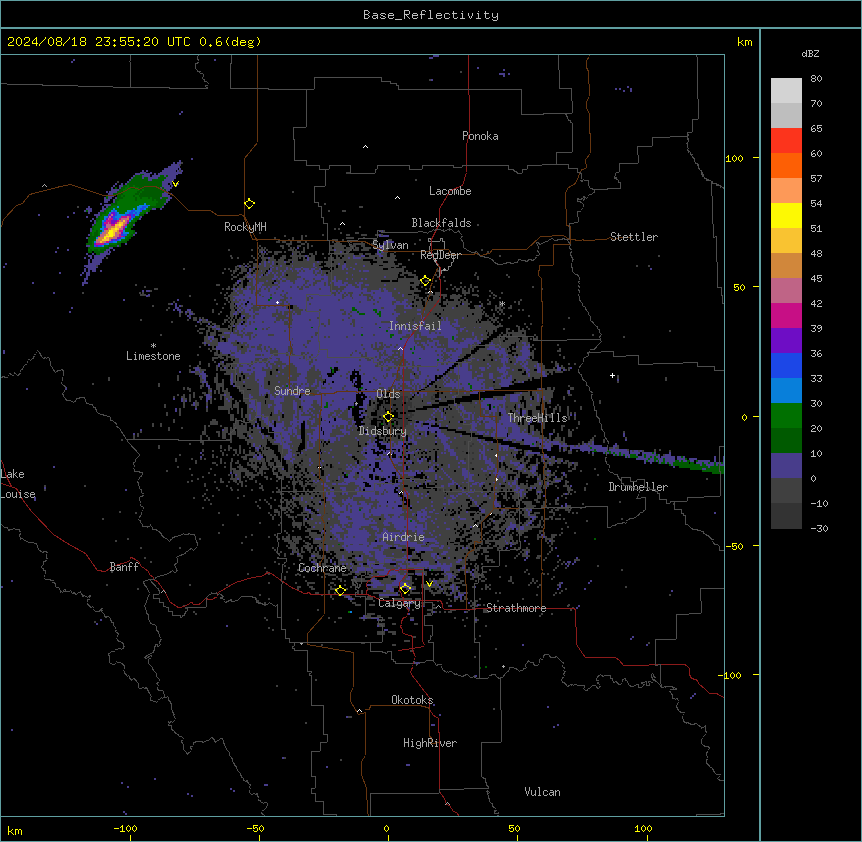Screen dimensions: 862x842
Task: Click the Lacombe city label
Action: 450,191
